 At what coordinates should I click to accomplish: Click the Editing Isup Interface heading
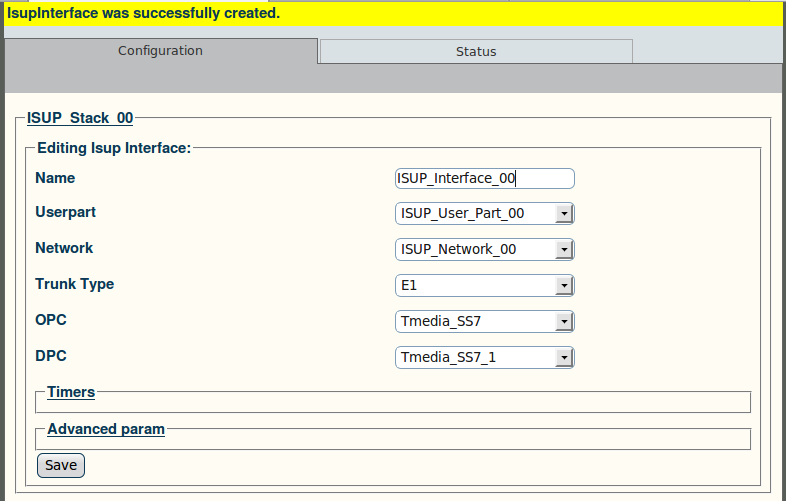(114, 148)
